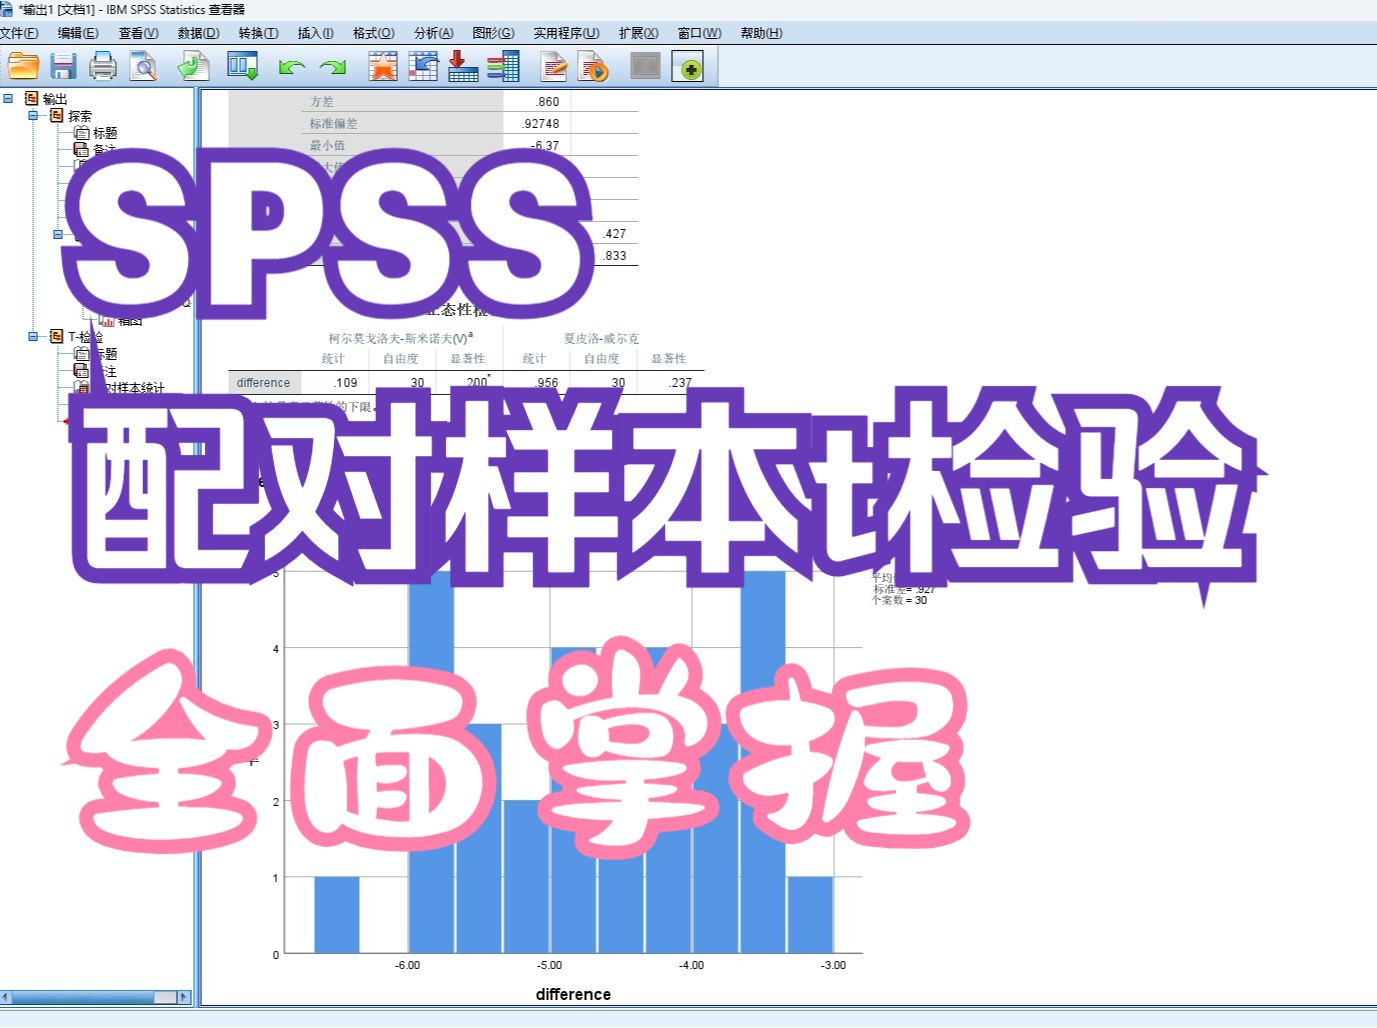Open the 窗口(W) menu

699,33
